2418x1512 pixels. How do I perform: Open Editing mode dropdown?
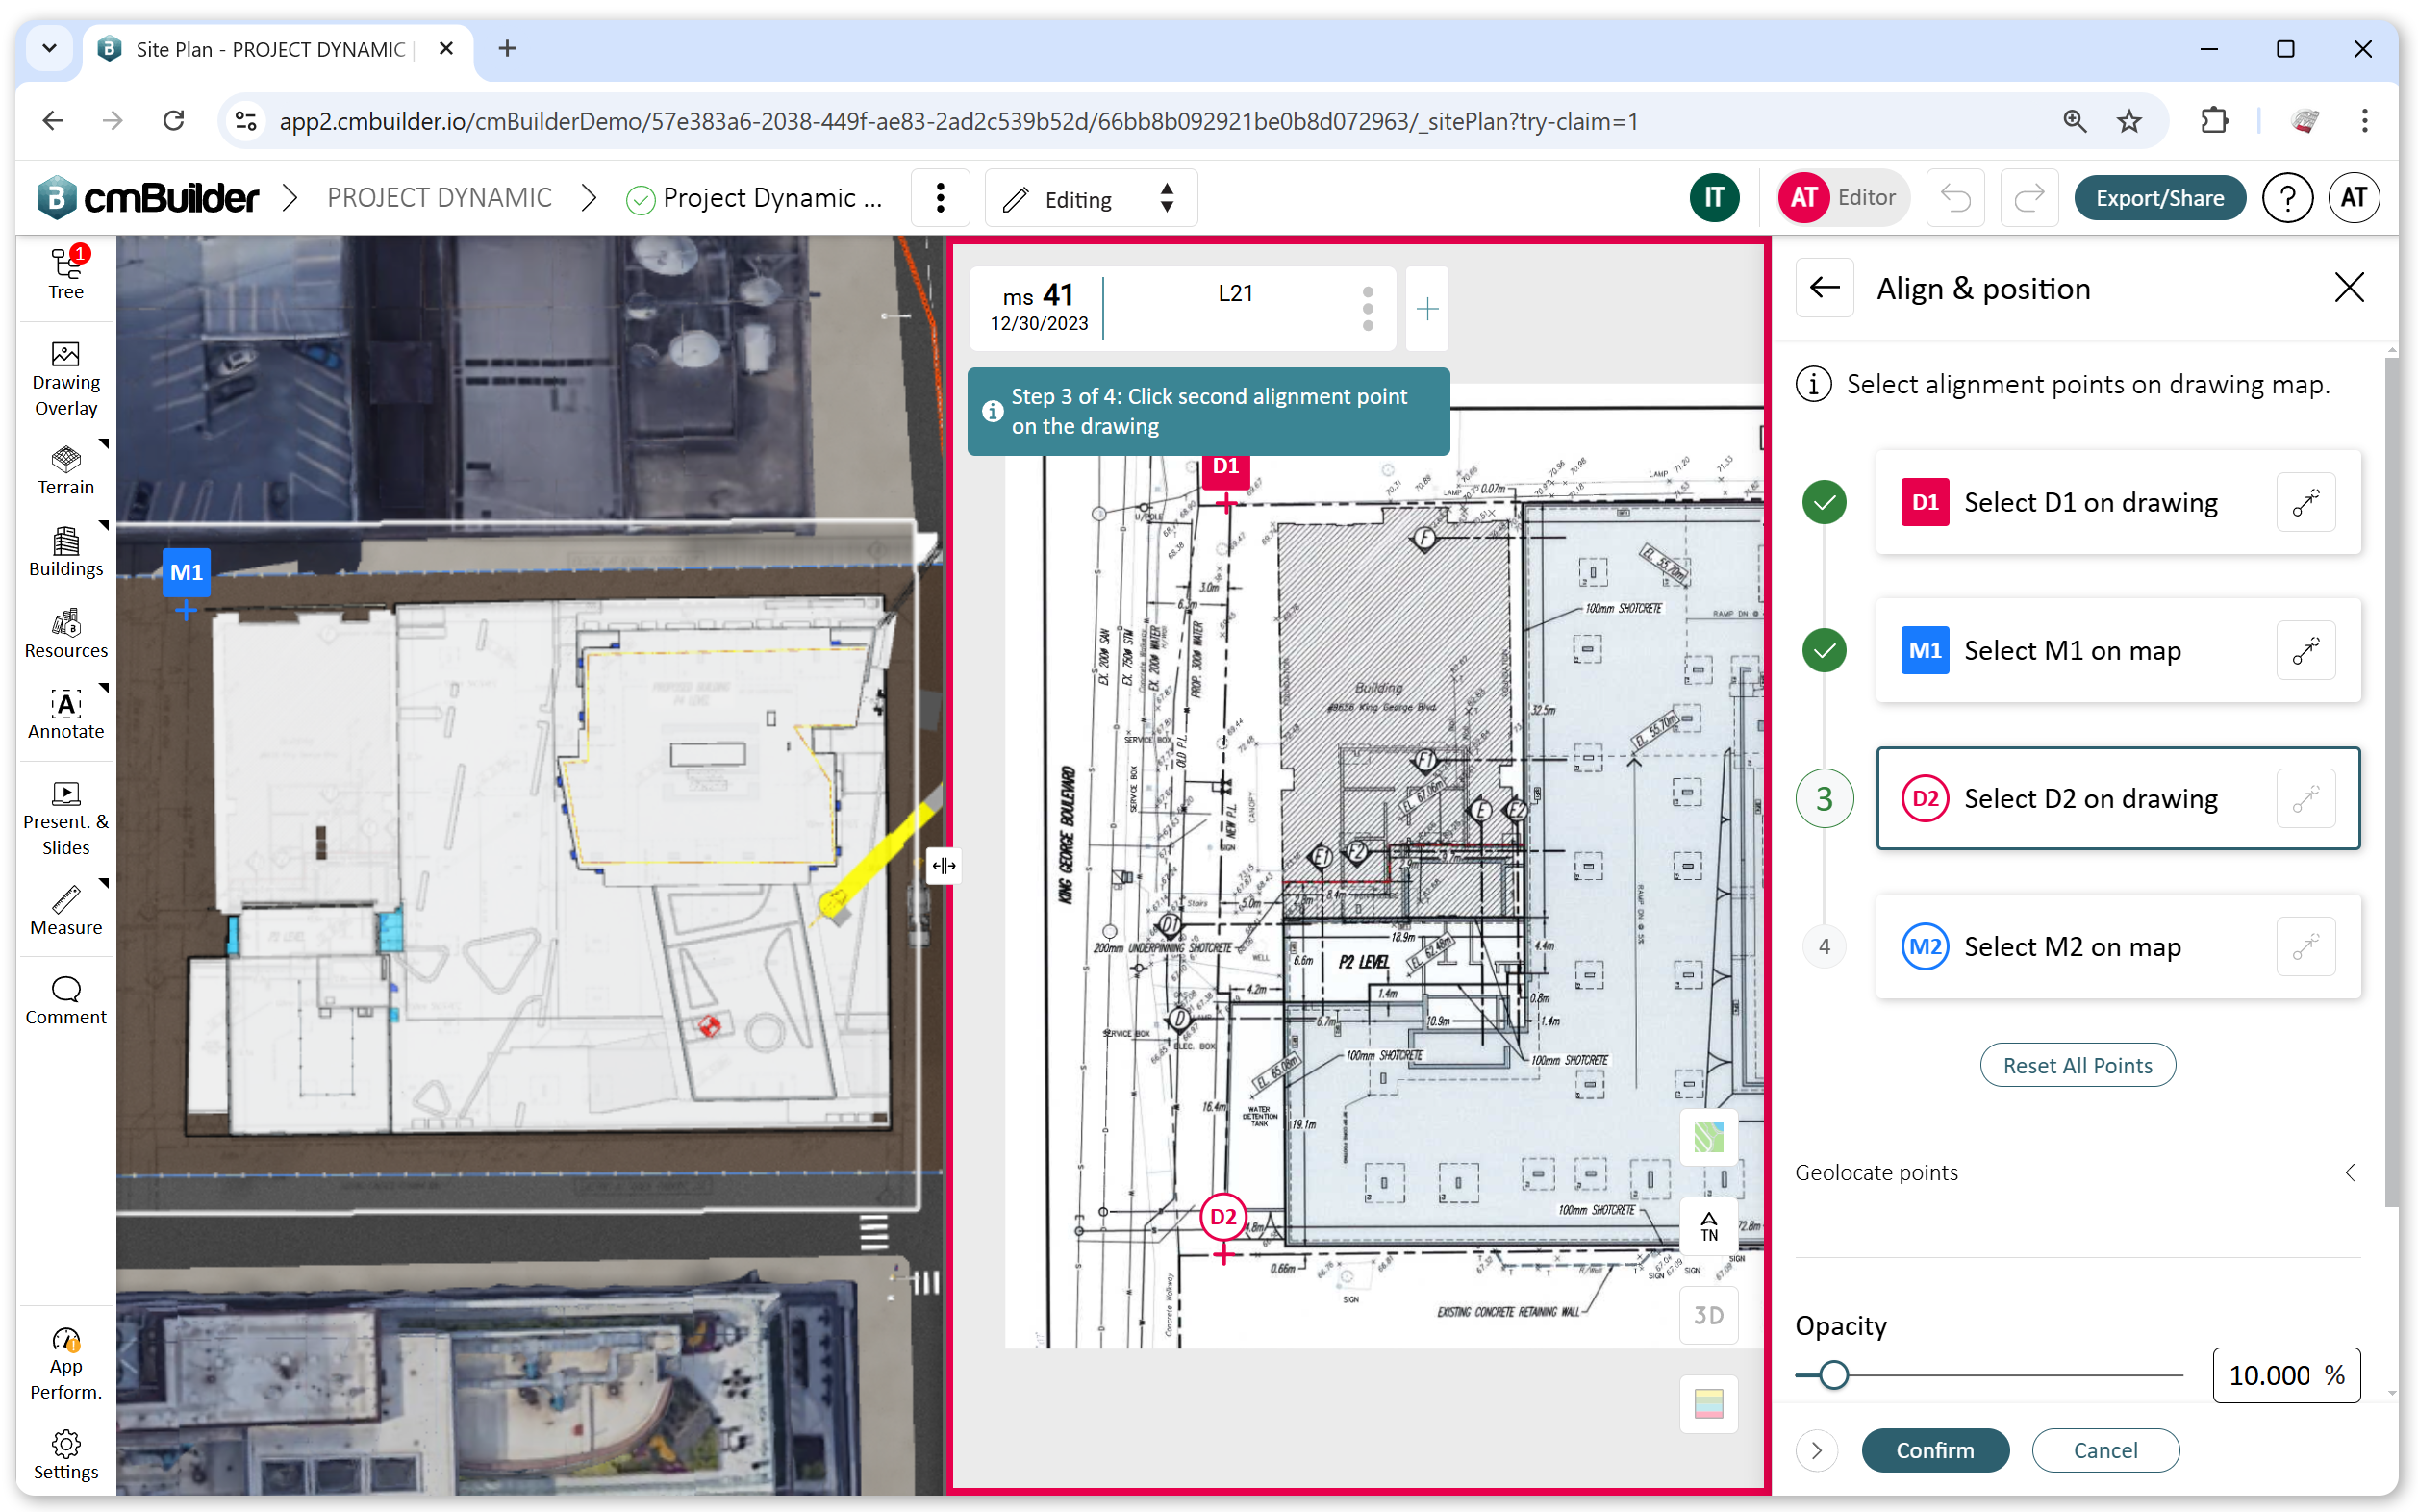(x=1091, y=198)
